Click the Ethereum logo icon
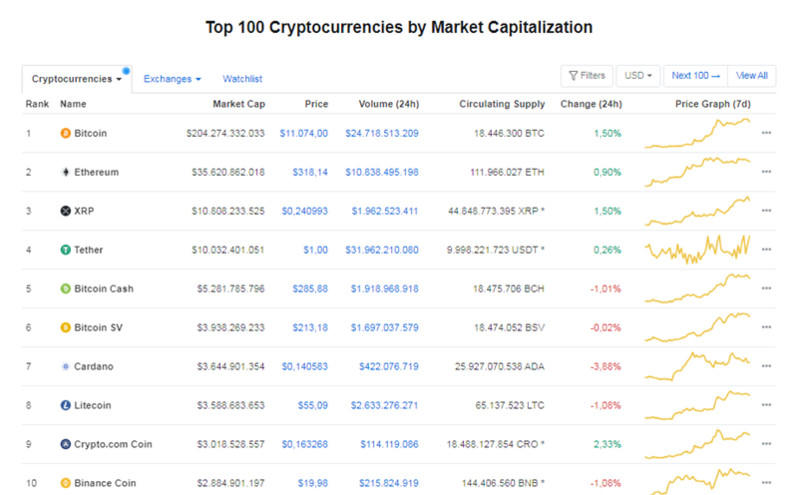 [x=66, y=172]
